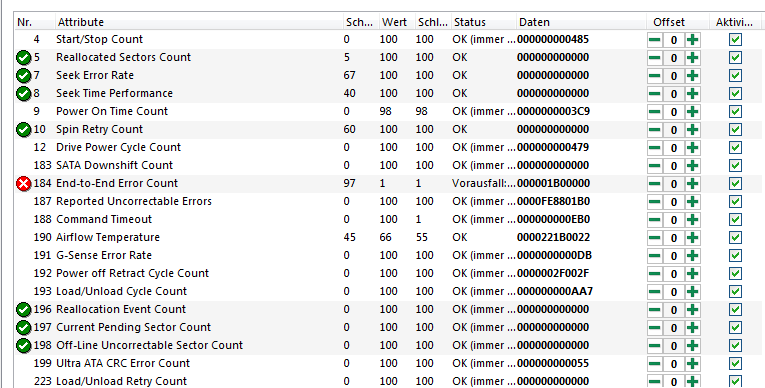765x388 pixels.
Task: Uncheck active box for Start/Stop Count
Action: tap(735, 40)
